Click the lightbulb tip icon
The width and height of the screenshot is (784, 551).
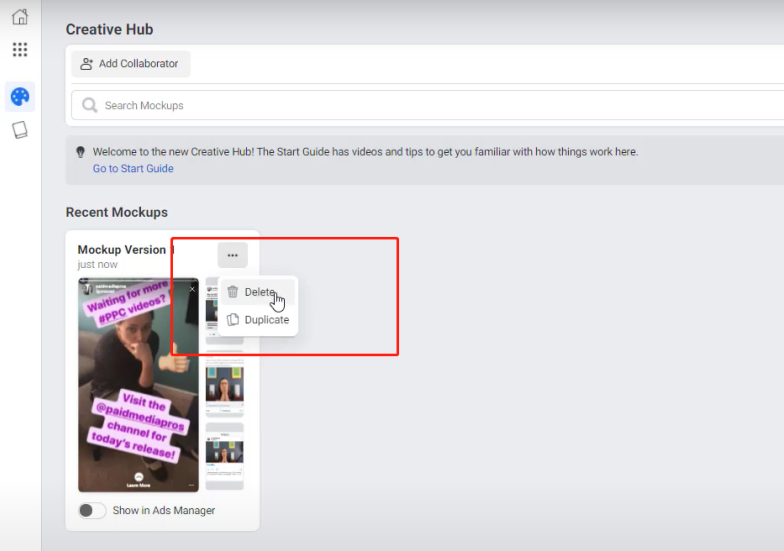(x=80, y=152)
